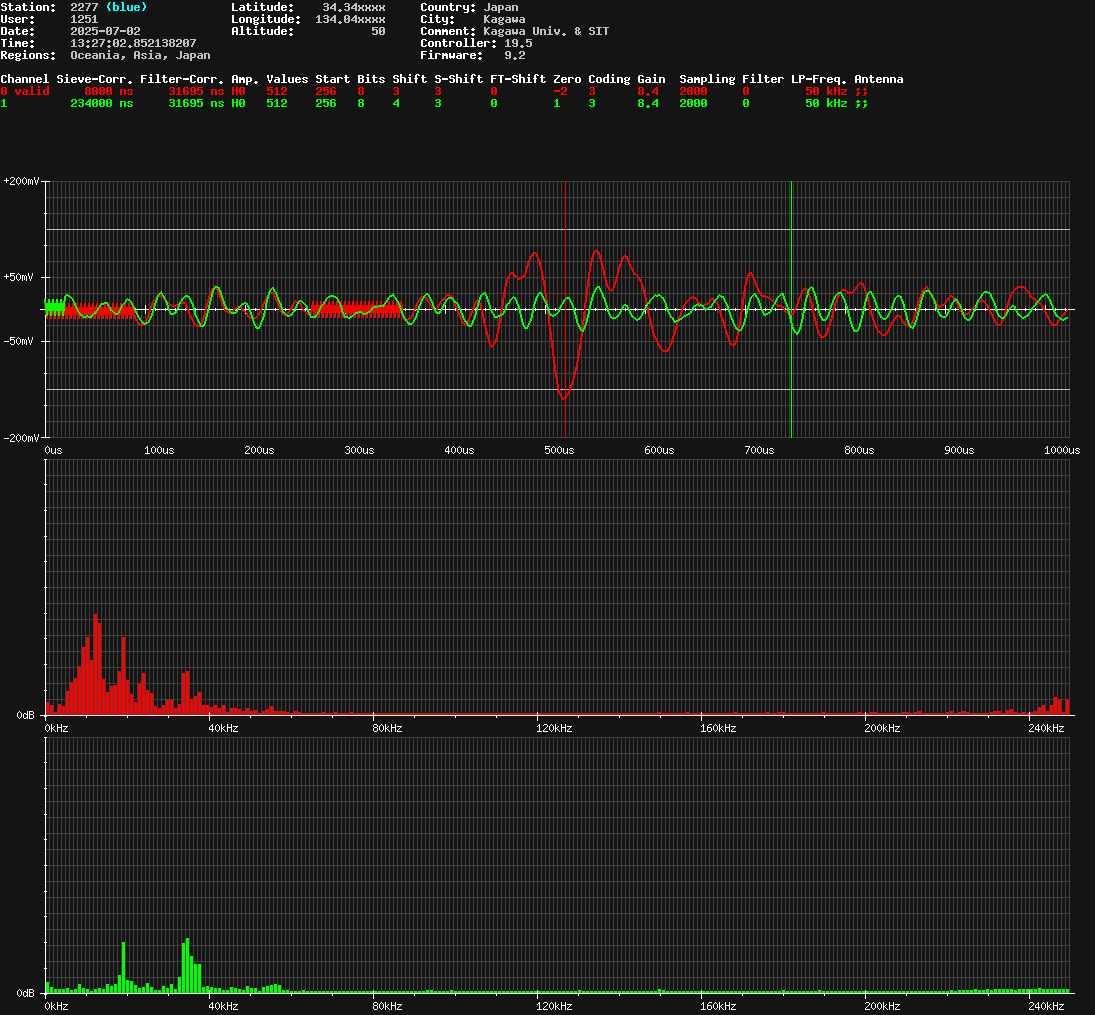Click "80kHz" label under the red spectrum

(x=387, y=729)
